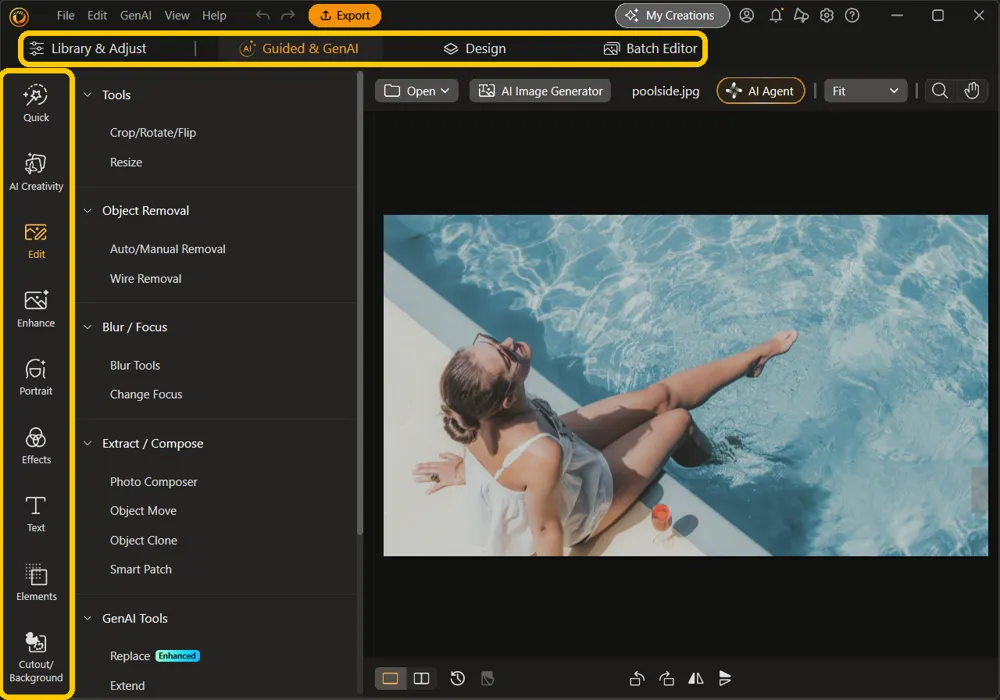
Task: Open notifications bell icon
Action: pos(776,15)
